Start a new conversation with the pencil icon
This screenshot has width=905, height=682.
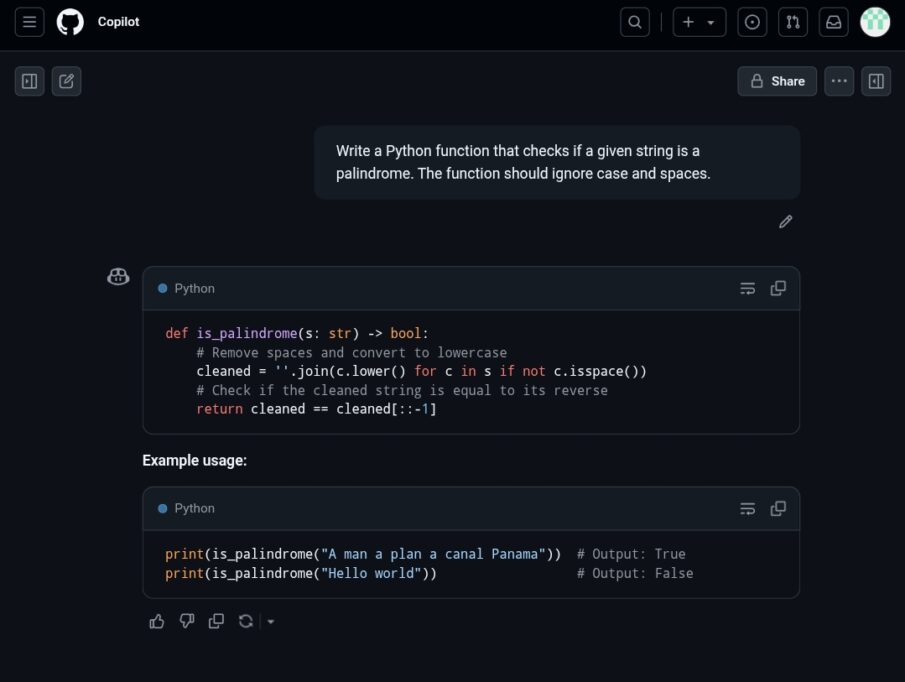click(x=66, y=81)
